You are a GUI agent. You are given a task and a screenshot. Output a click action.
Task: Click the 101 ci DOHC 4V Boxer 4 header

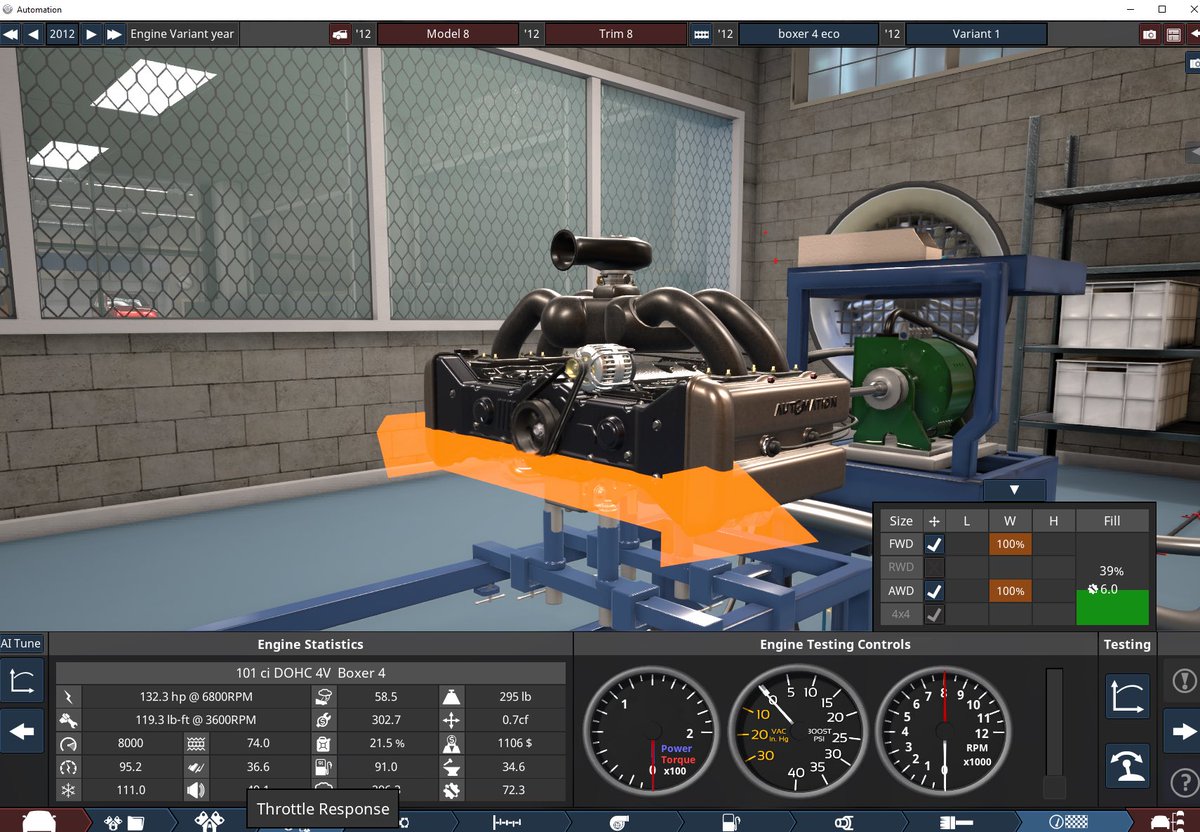310,673
